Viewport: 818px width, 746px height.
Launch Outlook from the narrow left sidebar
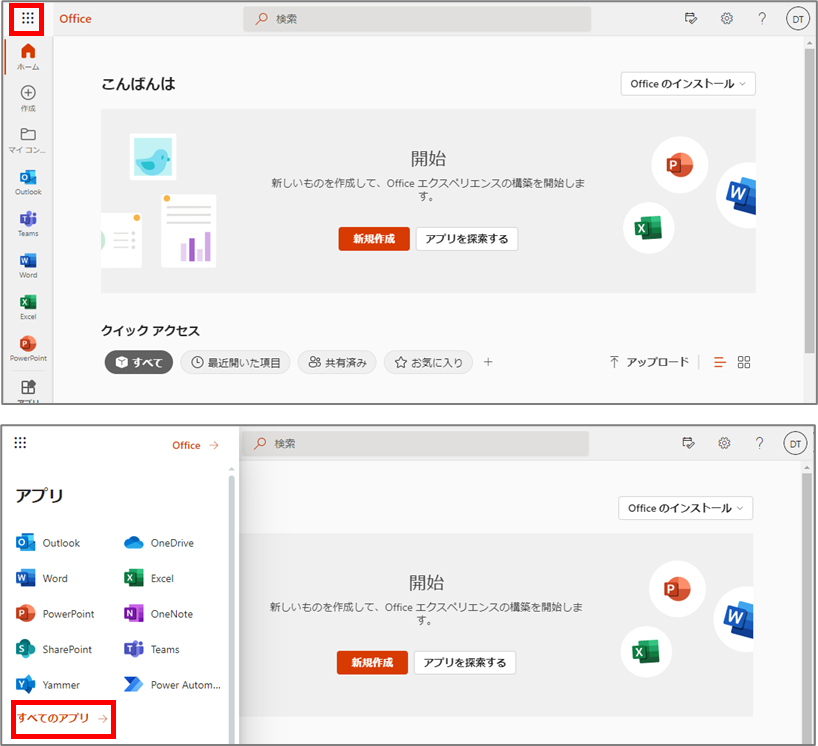coord(28,182)
